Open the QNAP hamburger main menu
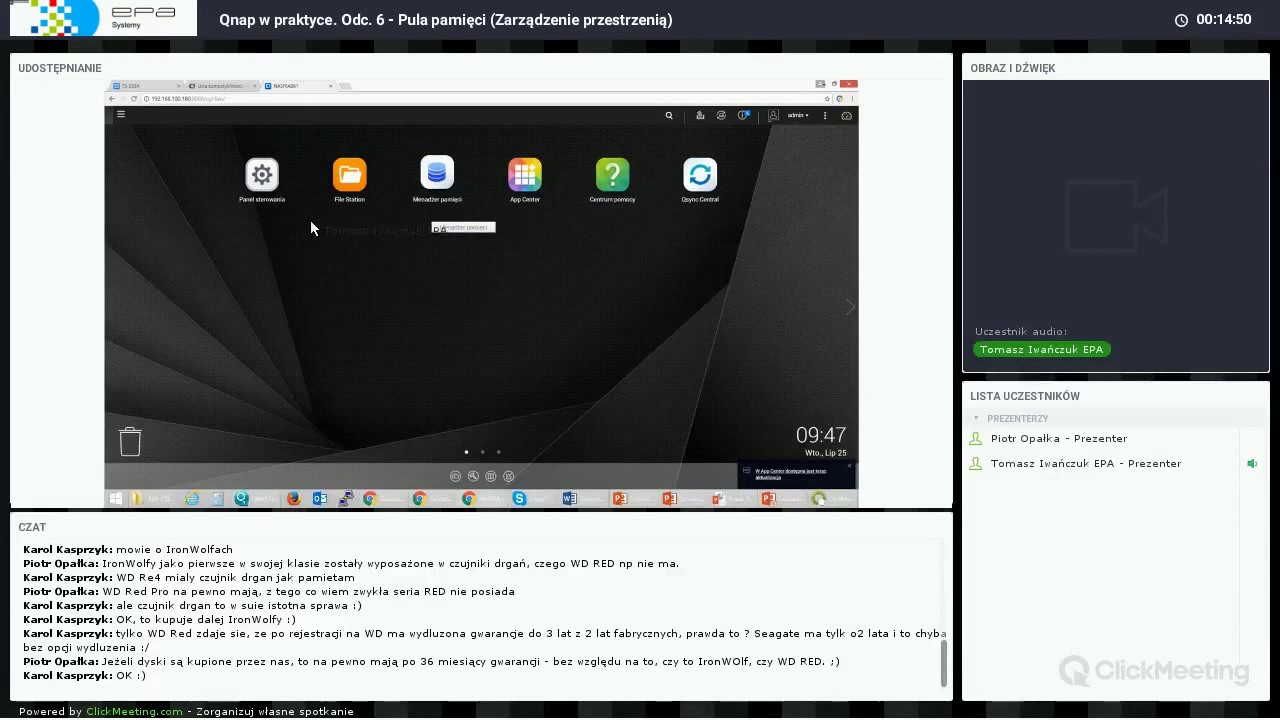Image resolution: width=1280 pixels, height=720 pixels. coord(120,115)
